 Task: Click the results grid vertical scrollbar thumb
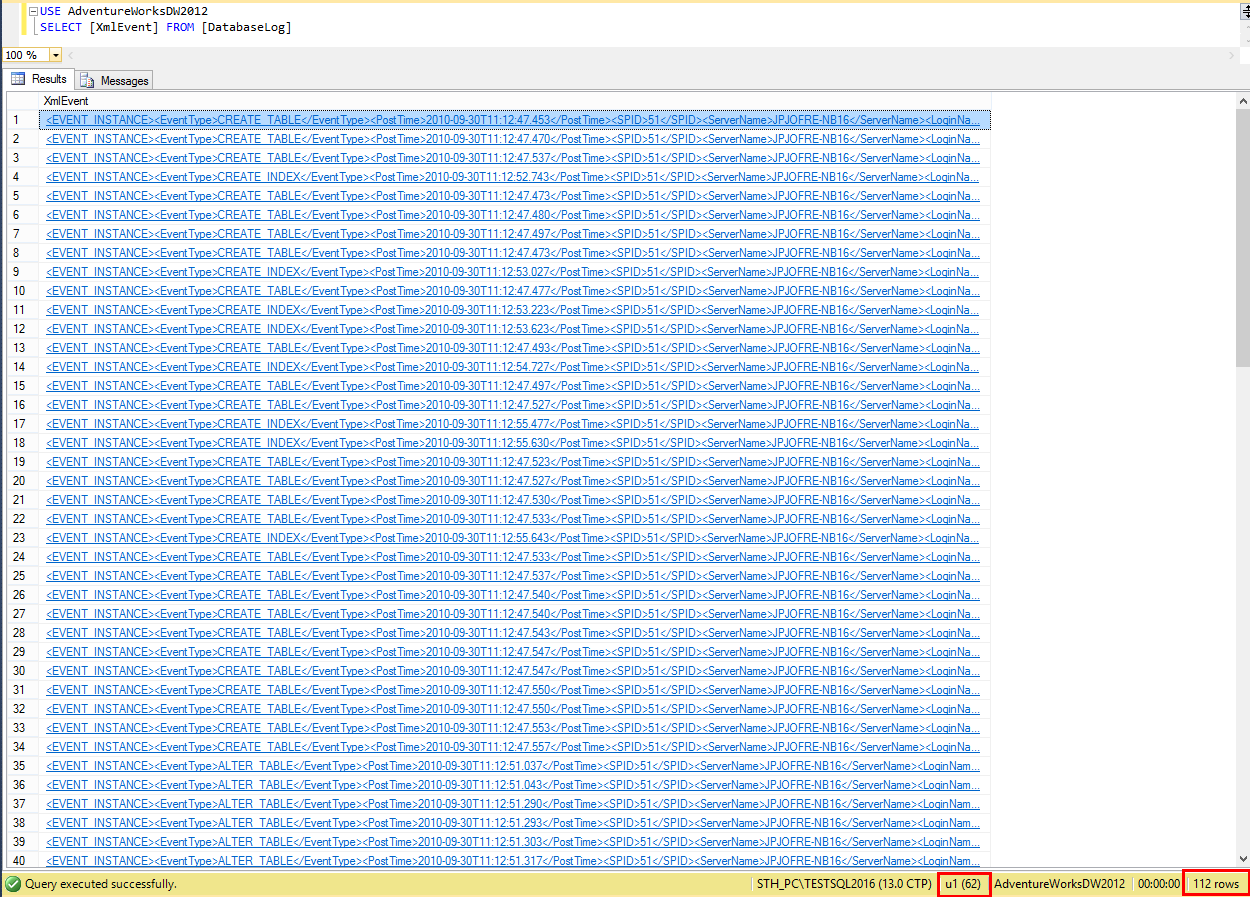click(1242, 237)
